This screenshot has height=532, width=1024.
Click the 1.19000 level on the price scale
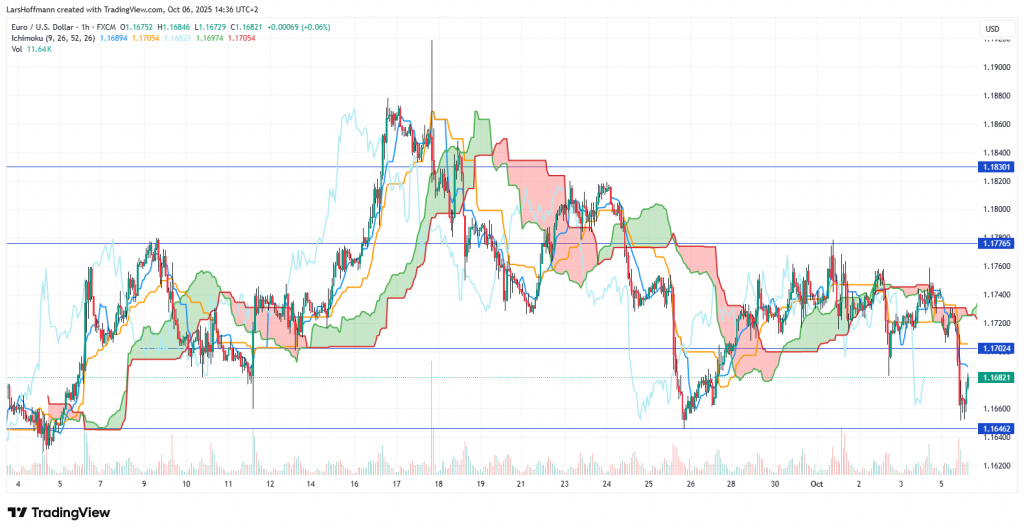tap(994, 67)
